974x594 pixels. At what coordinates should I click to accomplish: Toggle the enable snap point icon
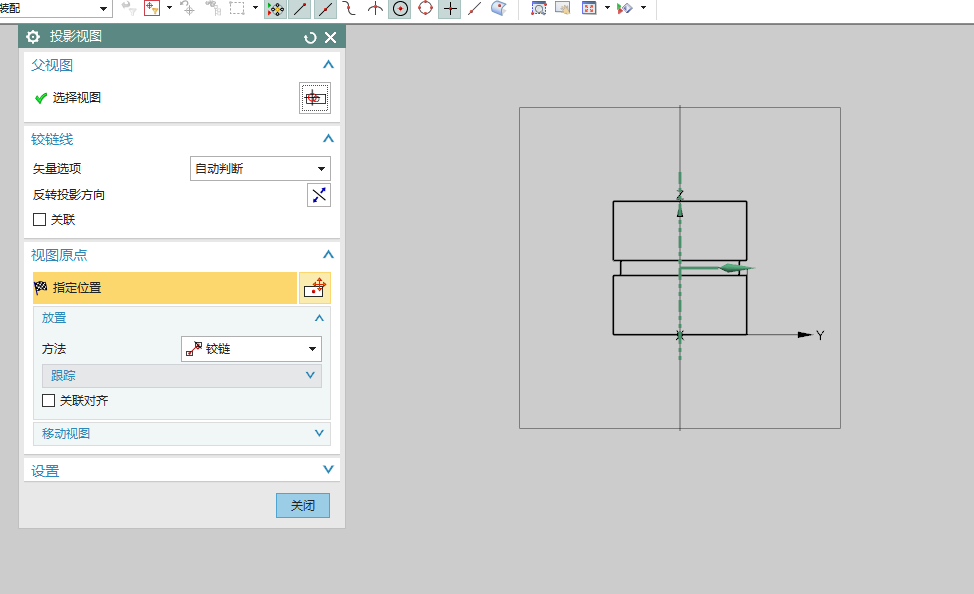coord(275,9)
